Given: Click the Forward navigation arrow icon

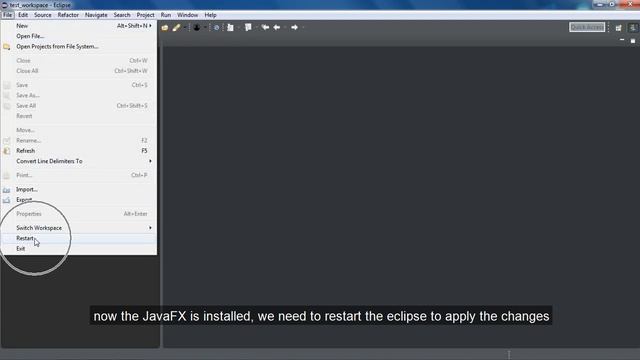Looking at the screenshot, I should coord(294,27).
